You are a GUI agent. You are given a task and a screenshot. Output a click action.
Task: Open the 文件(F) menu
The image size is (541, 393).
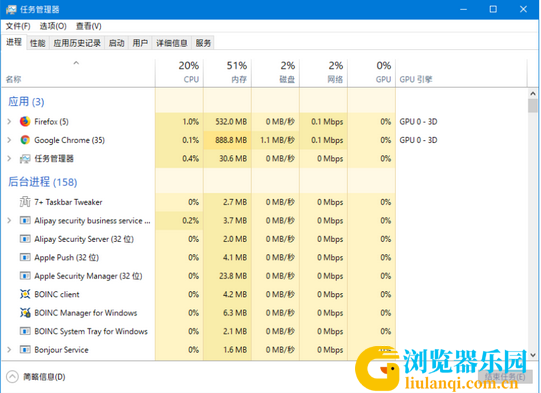click(x=18, y=26)
